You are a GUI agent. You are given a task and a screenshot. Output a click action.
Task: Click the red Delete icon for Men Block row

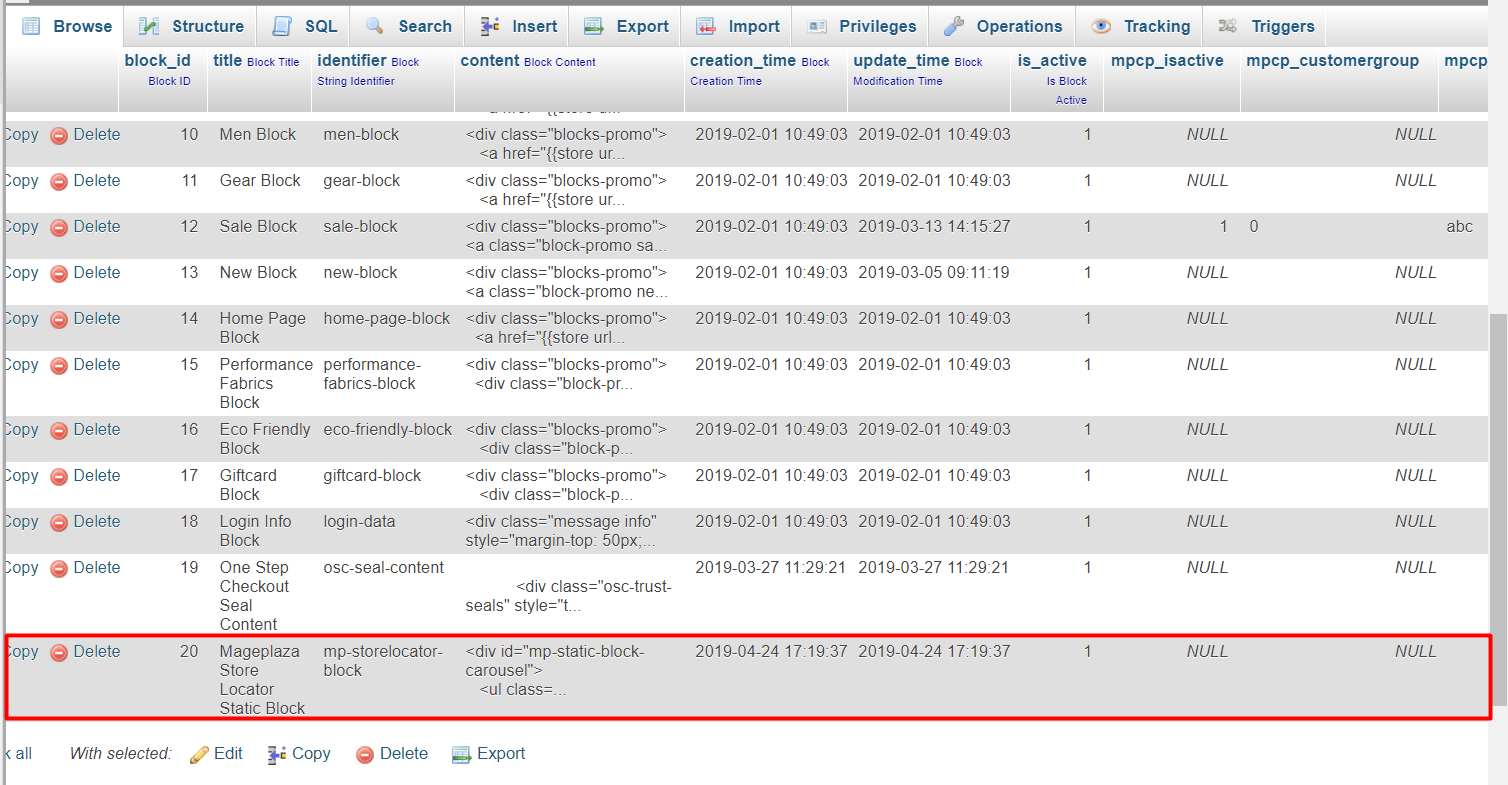pyautogui.click(x=59, y=136)
